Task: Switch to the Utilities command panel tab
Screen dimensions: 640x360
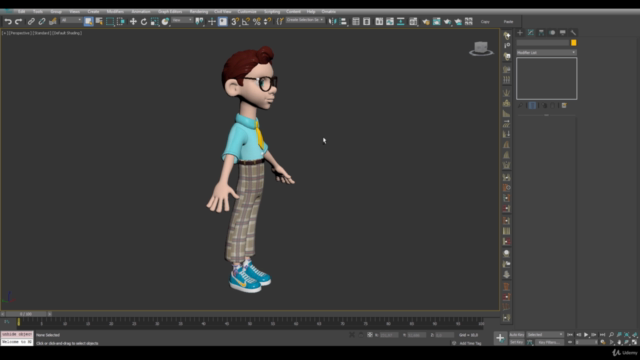Action: (573, 33)
